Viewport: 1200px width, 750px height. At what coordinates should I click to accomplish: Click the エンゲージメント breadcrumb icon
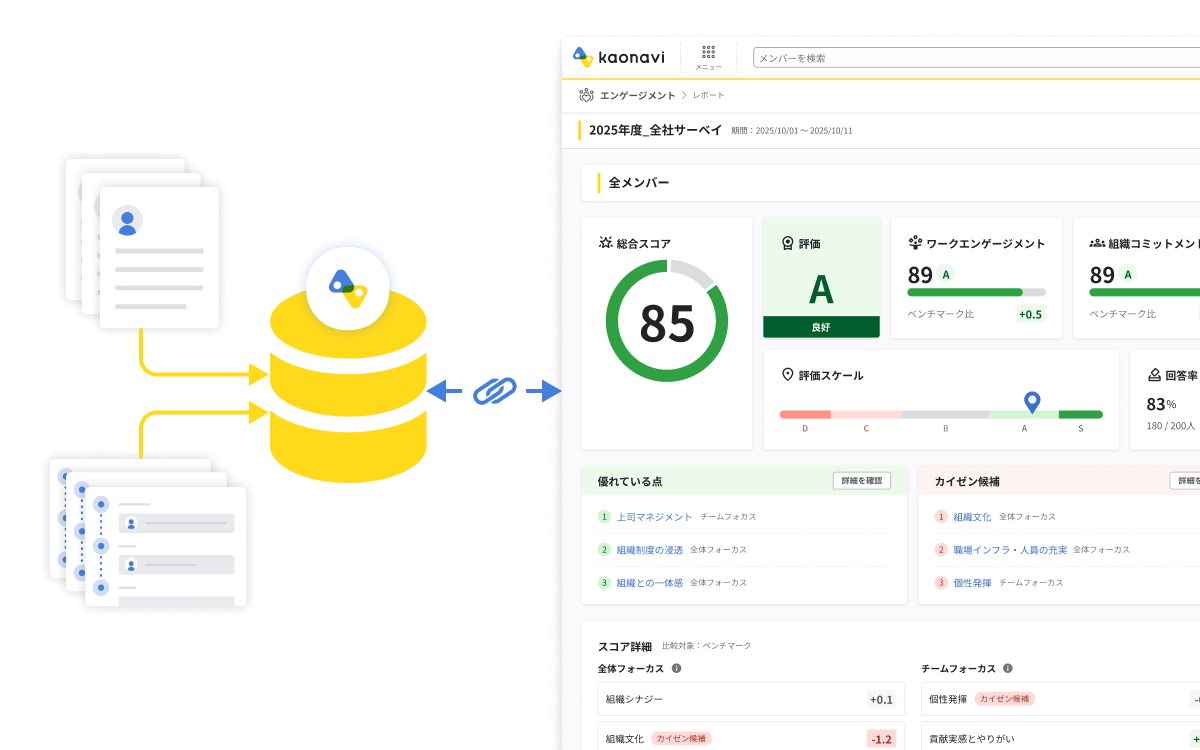coord(586,95)
